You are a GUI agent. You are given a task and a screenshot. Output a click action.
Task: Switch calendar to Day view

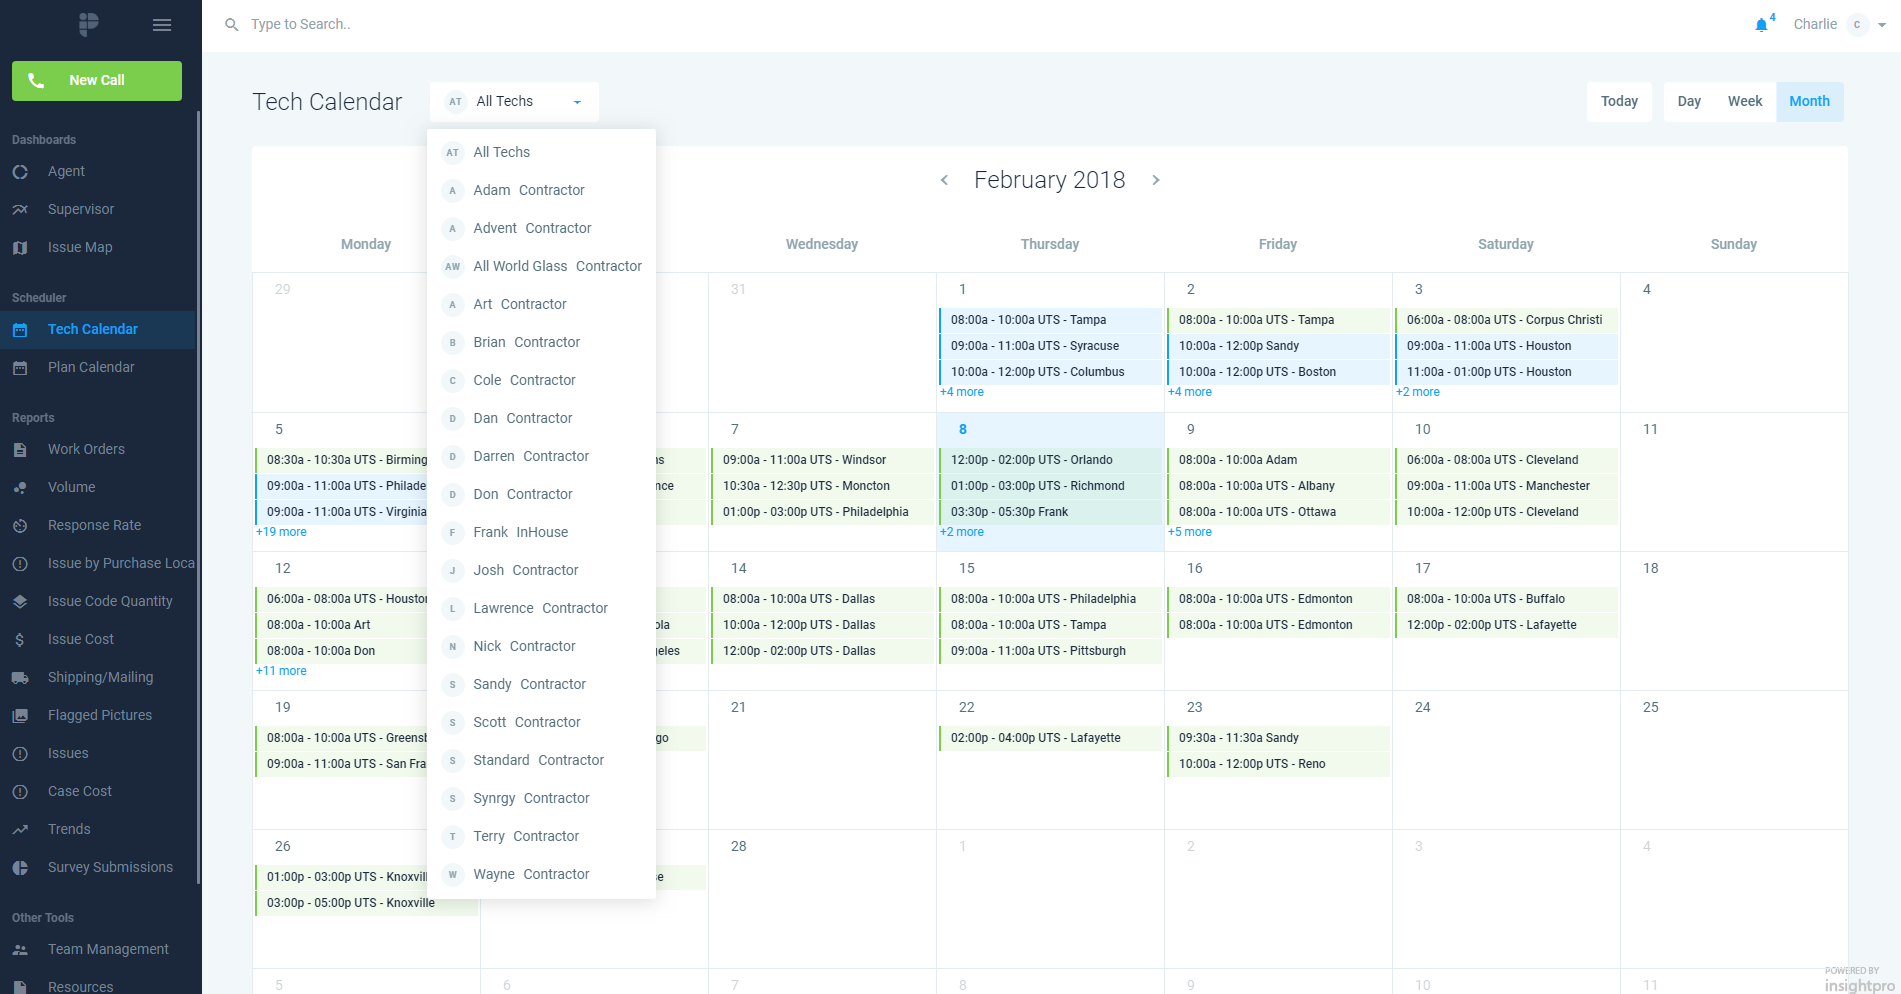click(x=1689, y=102)
